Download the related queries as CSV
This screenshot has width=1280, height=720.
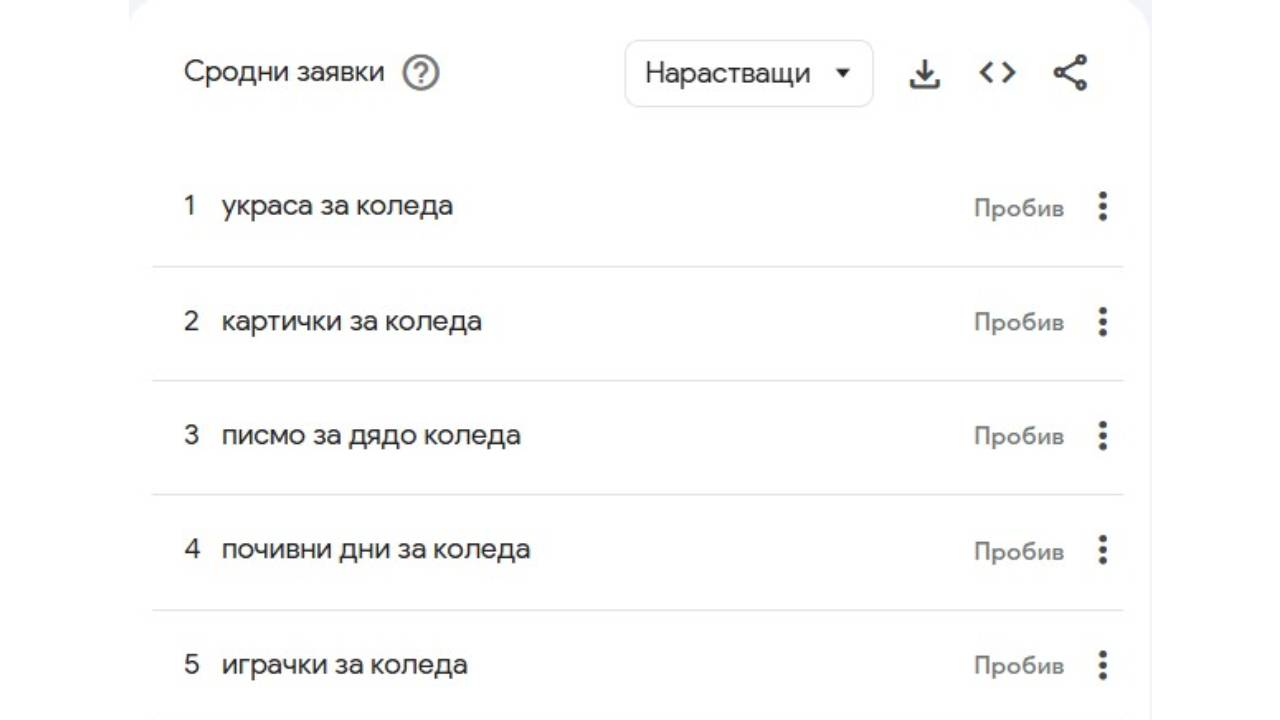click(x=924, y=72)
